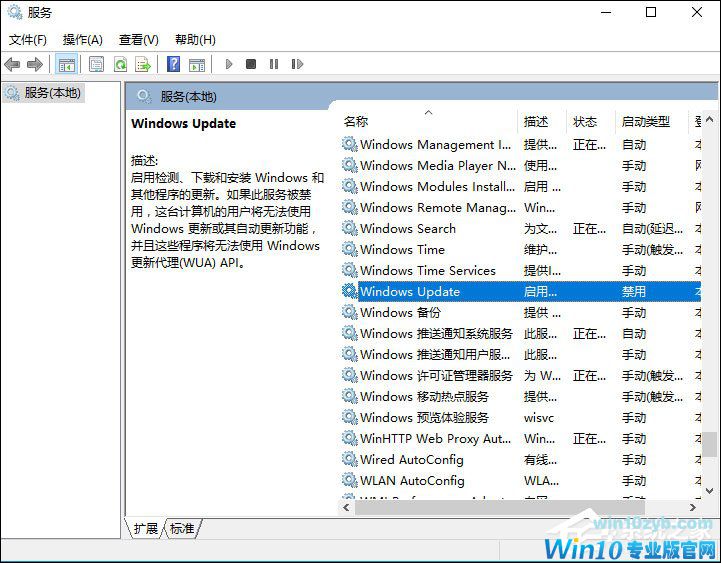Open the 查看(V) menu

tap(139, 40)
